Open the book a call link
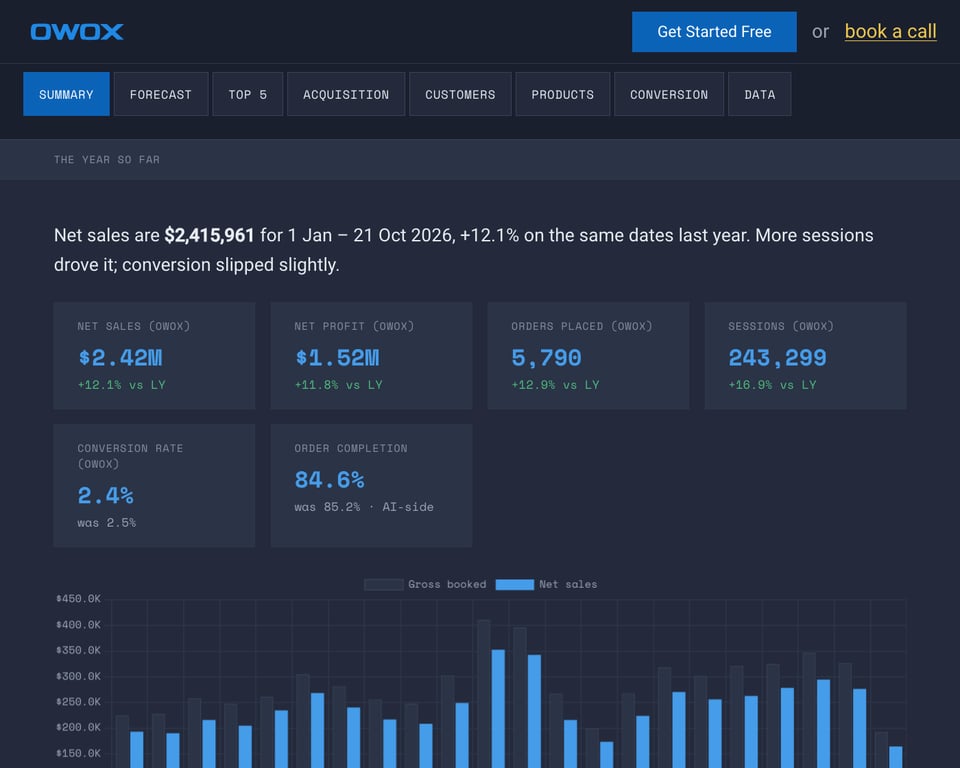The image size is (960, 768). pos(890,31)
